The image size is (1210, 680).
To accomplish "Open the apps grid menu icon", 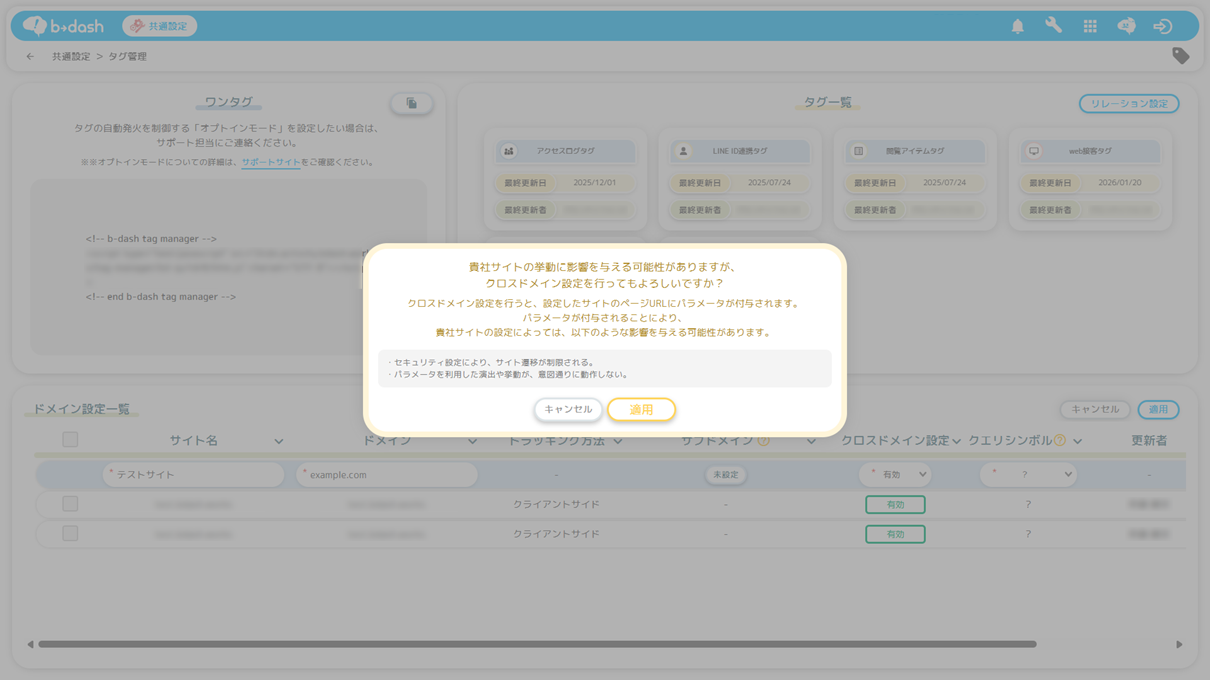I will point(1090,27).
